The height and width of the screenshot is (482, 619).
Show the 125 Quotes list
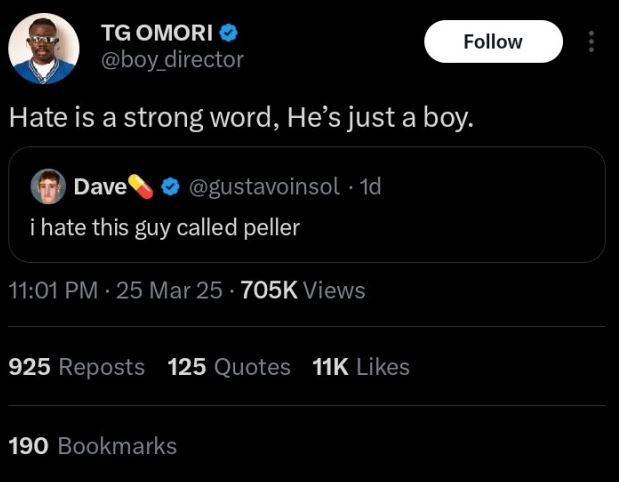coord(229,367)
